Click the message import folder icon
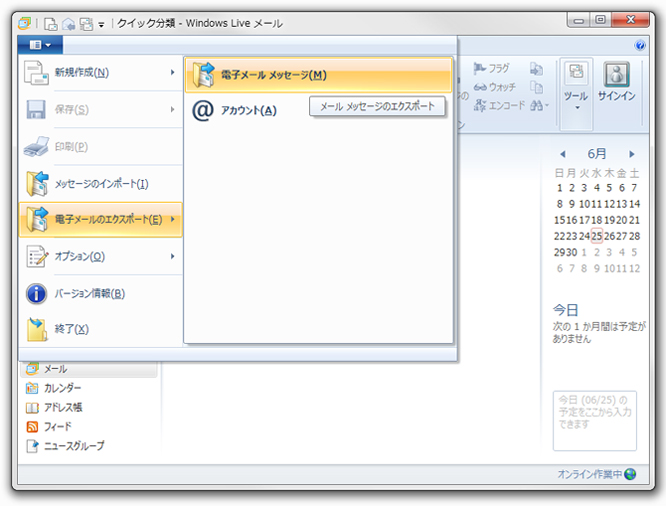The image size is (666, 506). [x=37, y=184]
